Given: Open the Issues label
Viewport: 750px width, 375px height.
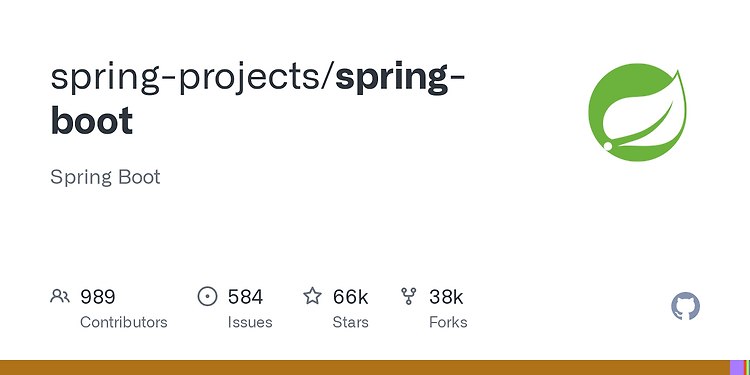Looking at the screenshot, I should (x=250, y=322).
